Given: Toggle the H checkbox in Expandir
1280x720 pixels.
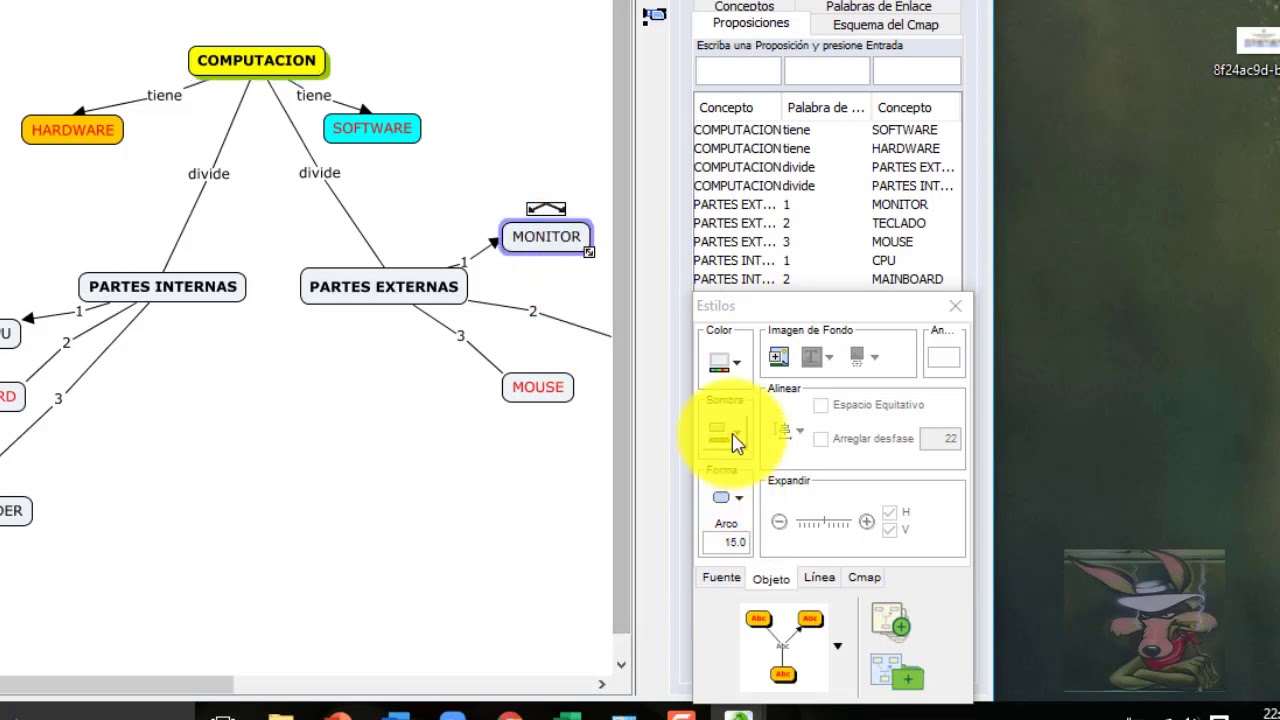Looking at the screenshot, I should click(x=889, y=512).
